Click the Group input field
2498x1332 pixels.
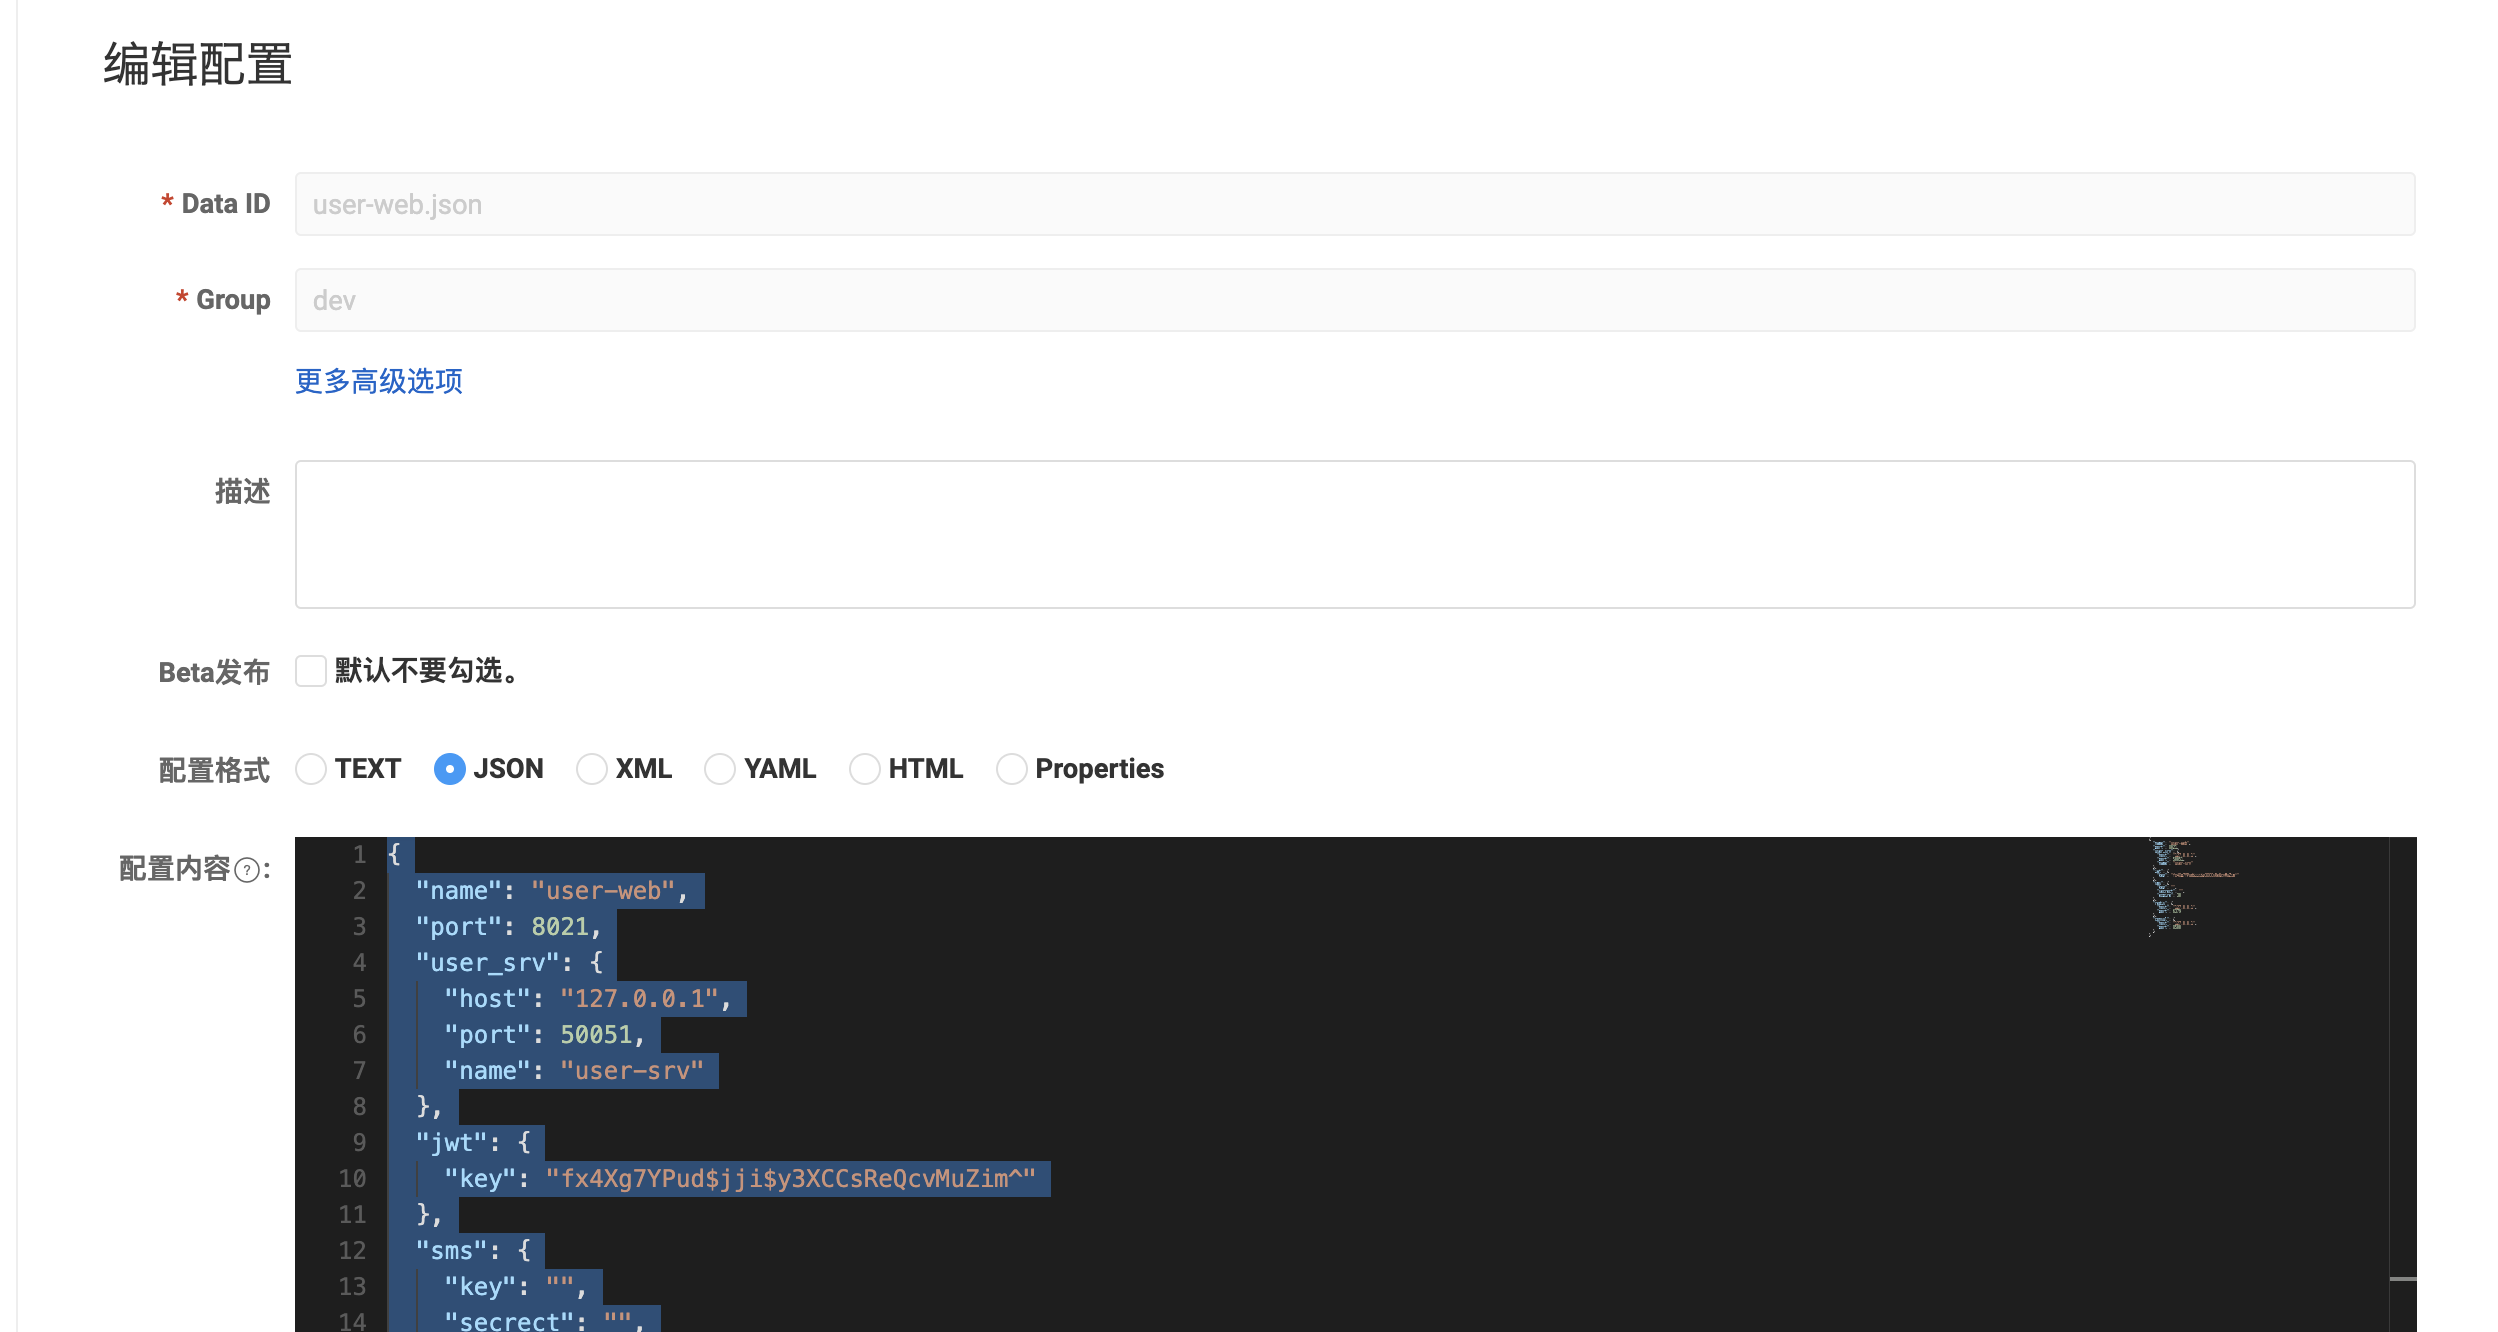coord(1354,300)
